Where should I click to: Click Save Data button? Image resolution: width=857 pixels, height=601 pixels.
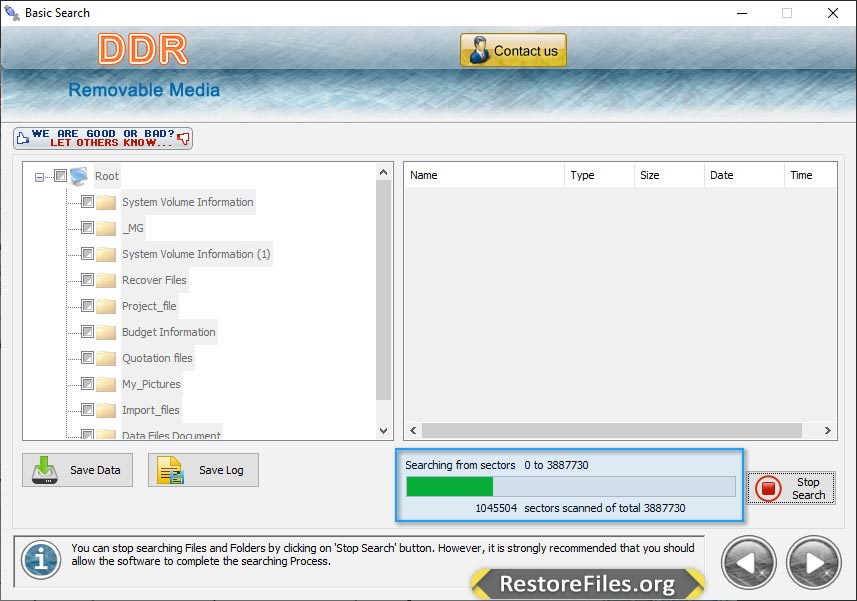(x=78, y=470)
